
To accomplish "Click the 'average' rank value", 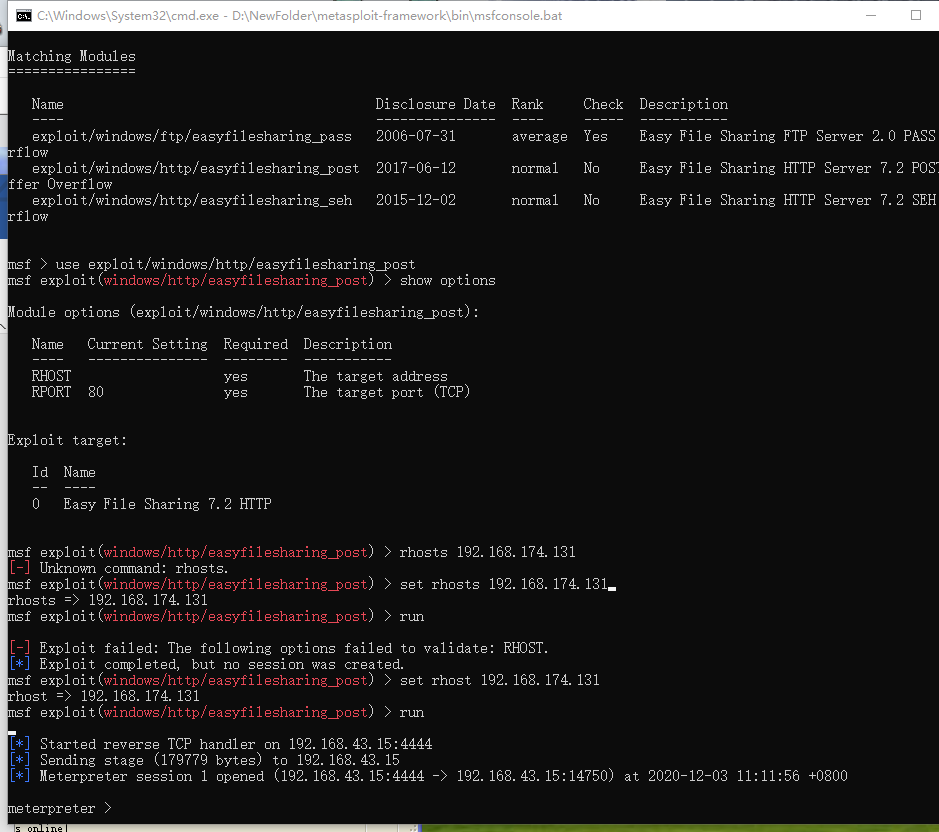I will (540, 137).
